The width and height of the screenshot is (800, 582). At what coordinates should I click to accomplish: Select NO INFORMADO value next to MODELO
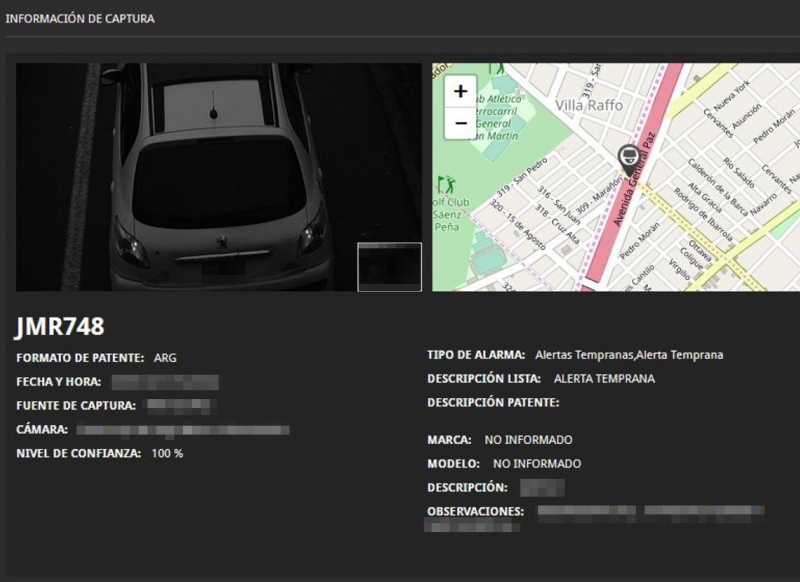(x=537, y=464)
